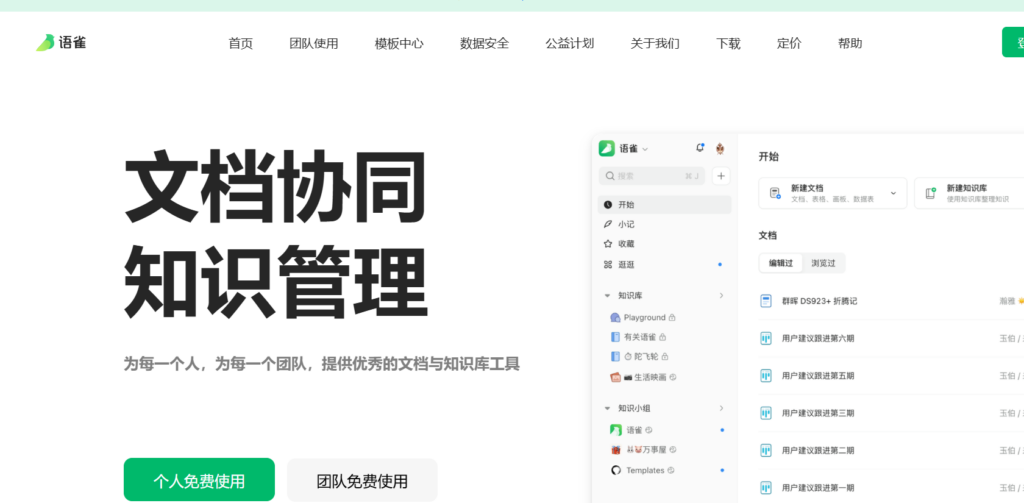Viewport: 1024px width, 503px height.
Task: Click the 群晖 DS923+ 折腾记 title
Action: tap(819, 301)
